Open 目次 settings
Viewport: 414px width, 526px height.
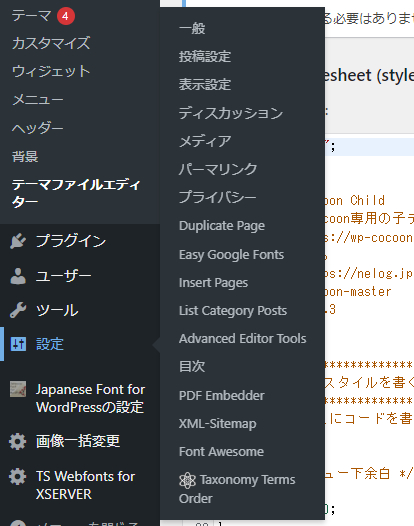pyautogui.click(x=192, y=366)
